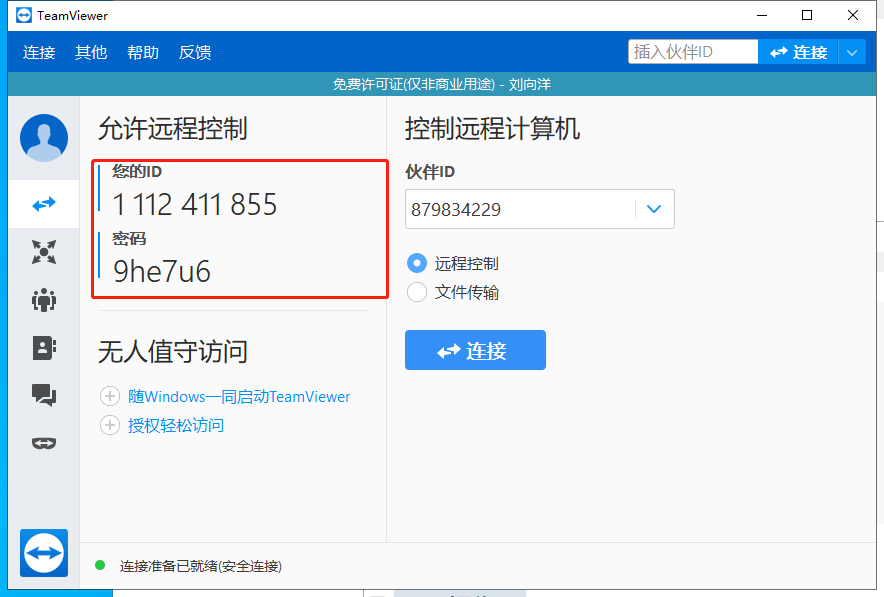The width and height of the screenshot is (884, 597).
Task: Click the large blue 连接 button
Action: coord(475,350)
